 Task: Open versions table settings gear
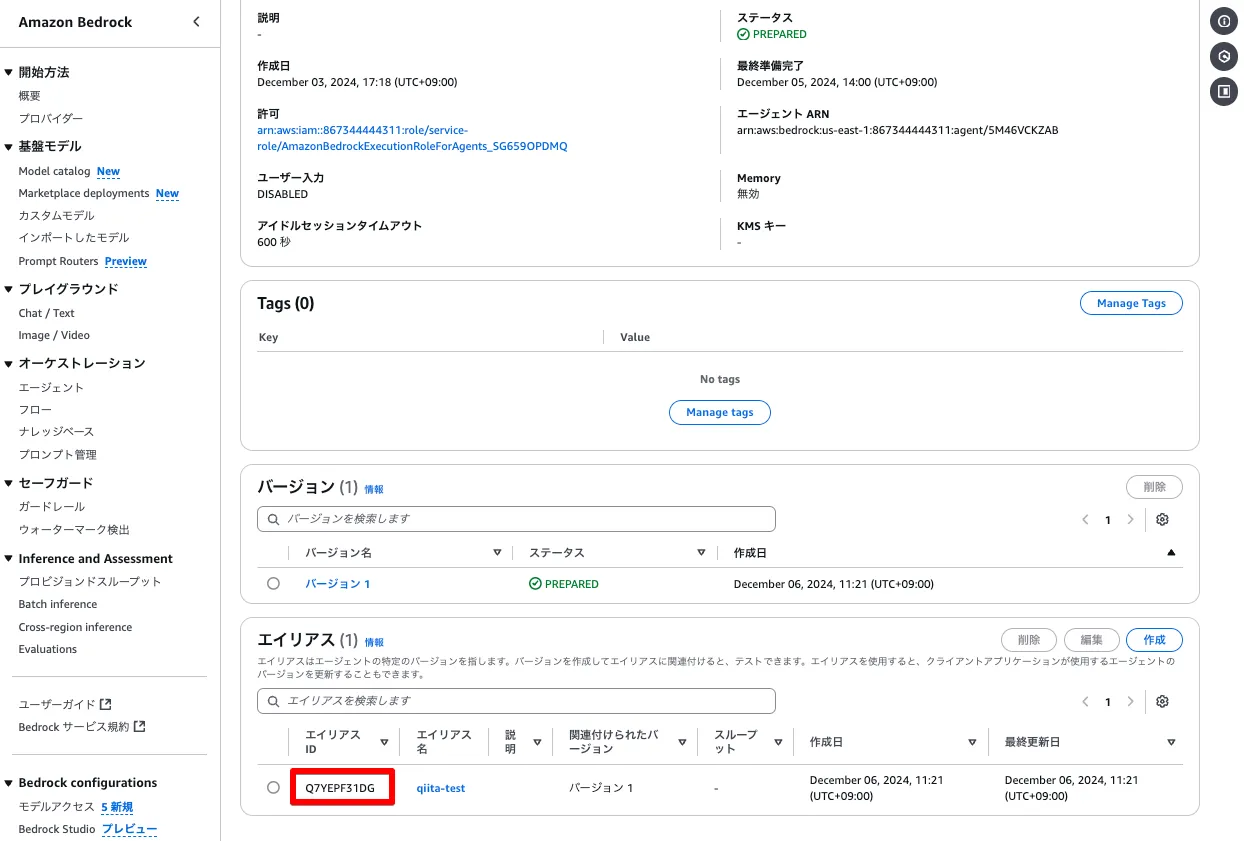pos(1162,520)
